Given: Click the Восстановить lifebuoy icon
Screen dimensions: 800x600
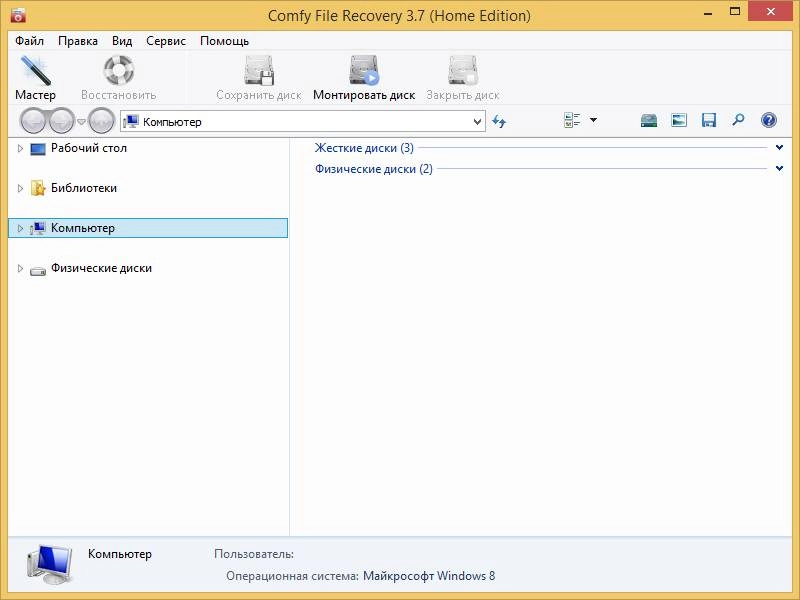Looking at the screenshot, I should click(x=119, y=70).
